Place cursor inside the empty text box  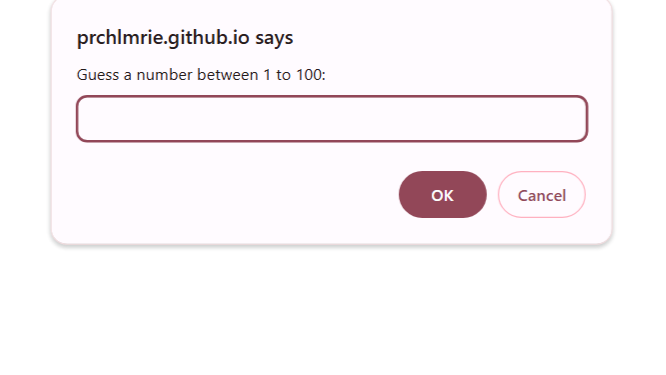coord(332,119)
